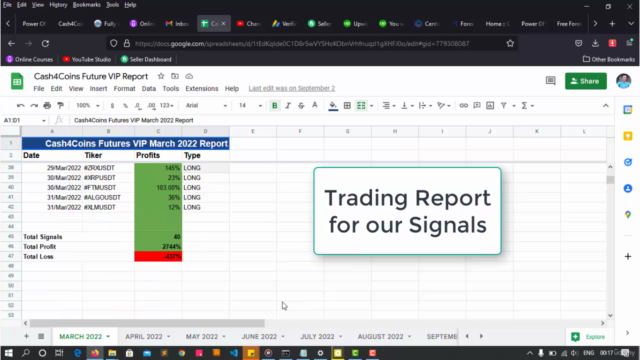This screenshot has height=360, width=640.
Task: Format cell as percent
Action: click(x=125, y=106)
